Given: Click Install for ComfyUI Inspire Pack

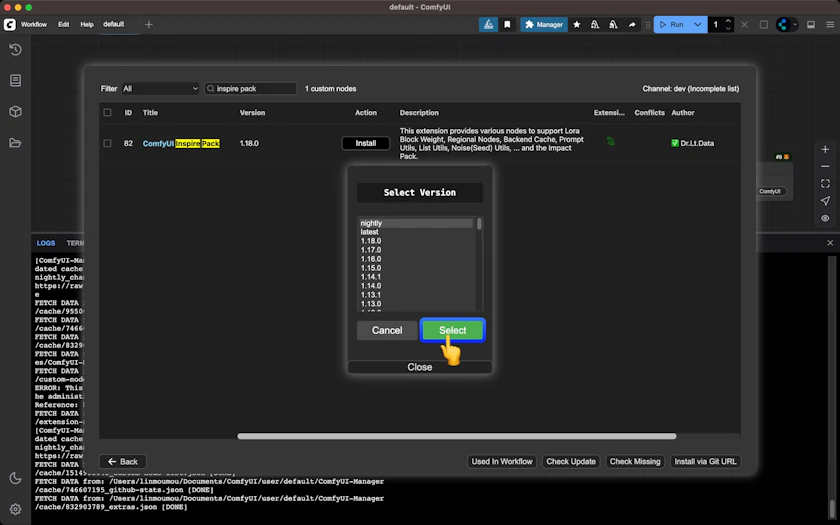Looking at the screenshot, I should click(x=365, y=143).
